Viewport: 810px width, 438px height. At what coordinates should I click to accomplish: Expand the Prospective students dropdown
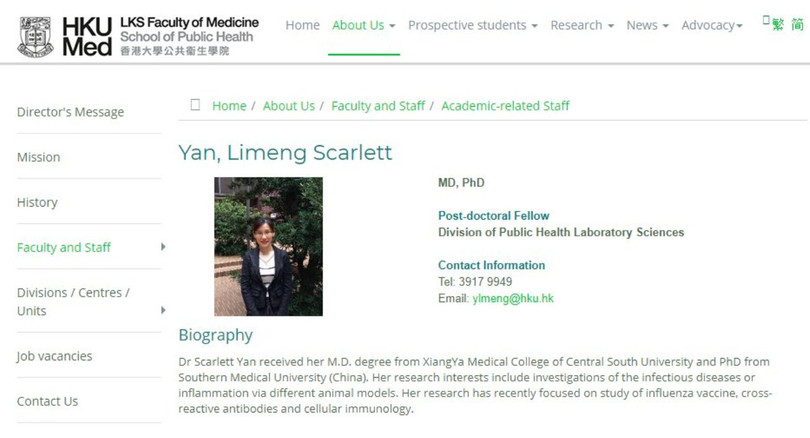click(472, 25)
